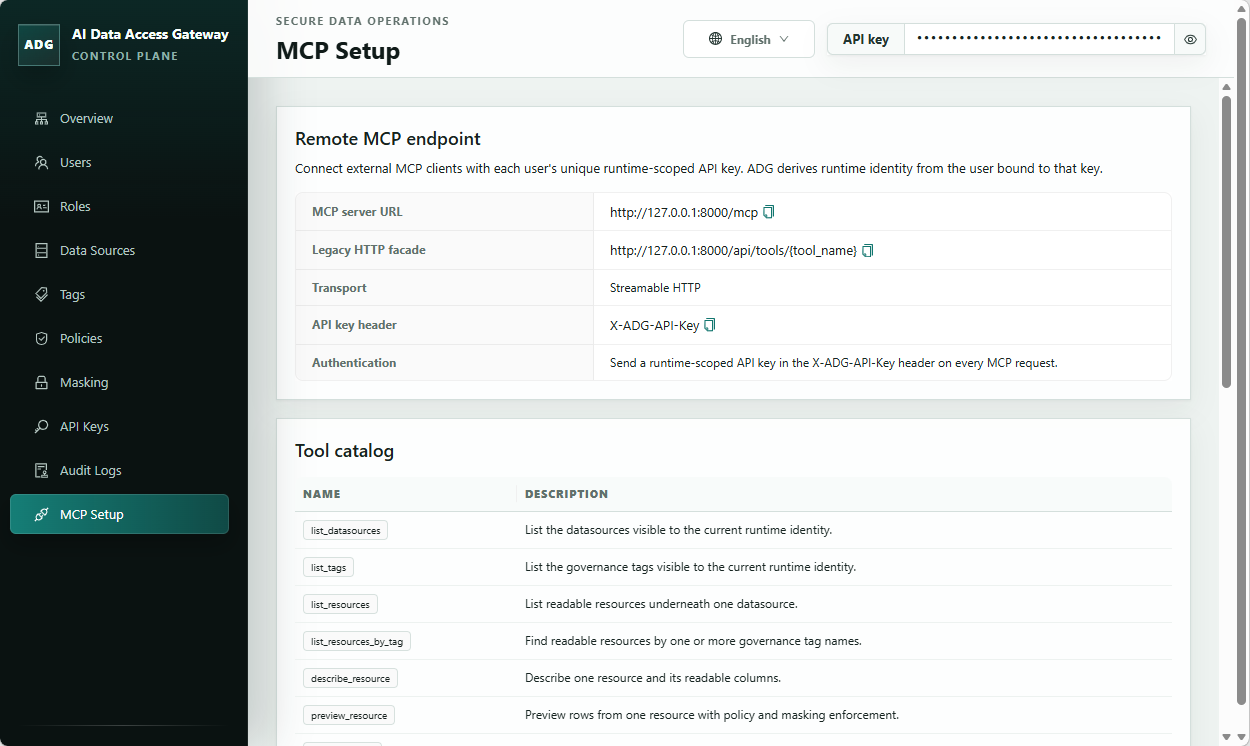Click 'Preview rows from one resource' description
The image size is (1250, 746).
tap(712, 715)
